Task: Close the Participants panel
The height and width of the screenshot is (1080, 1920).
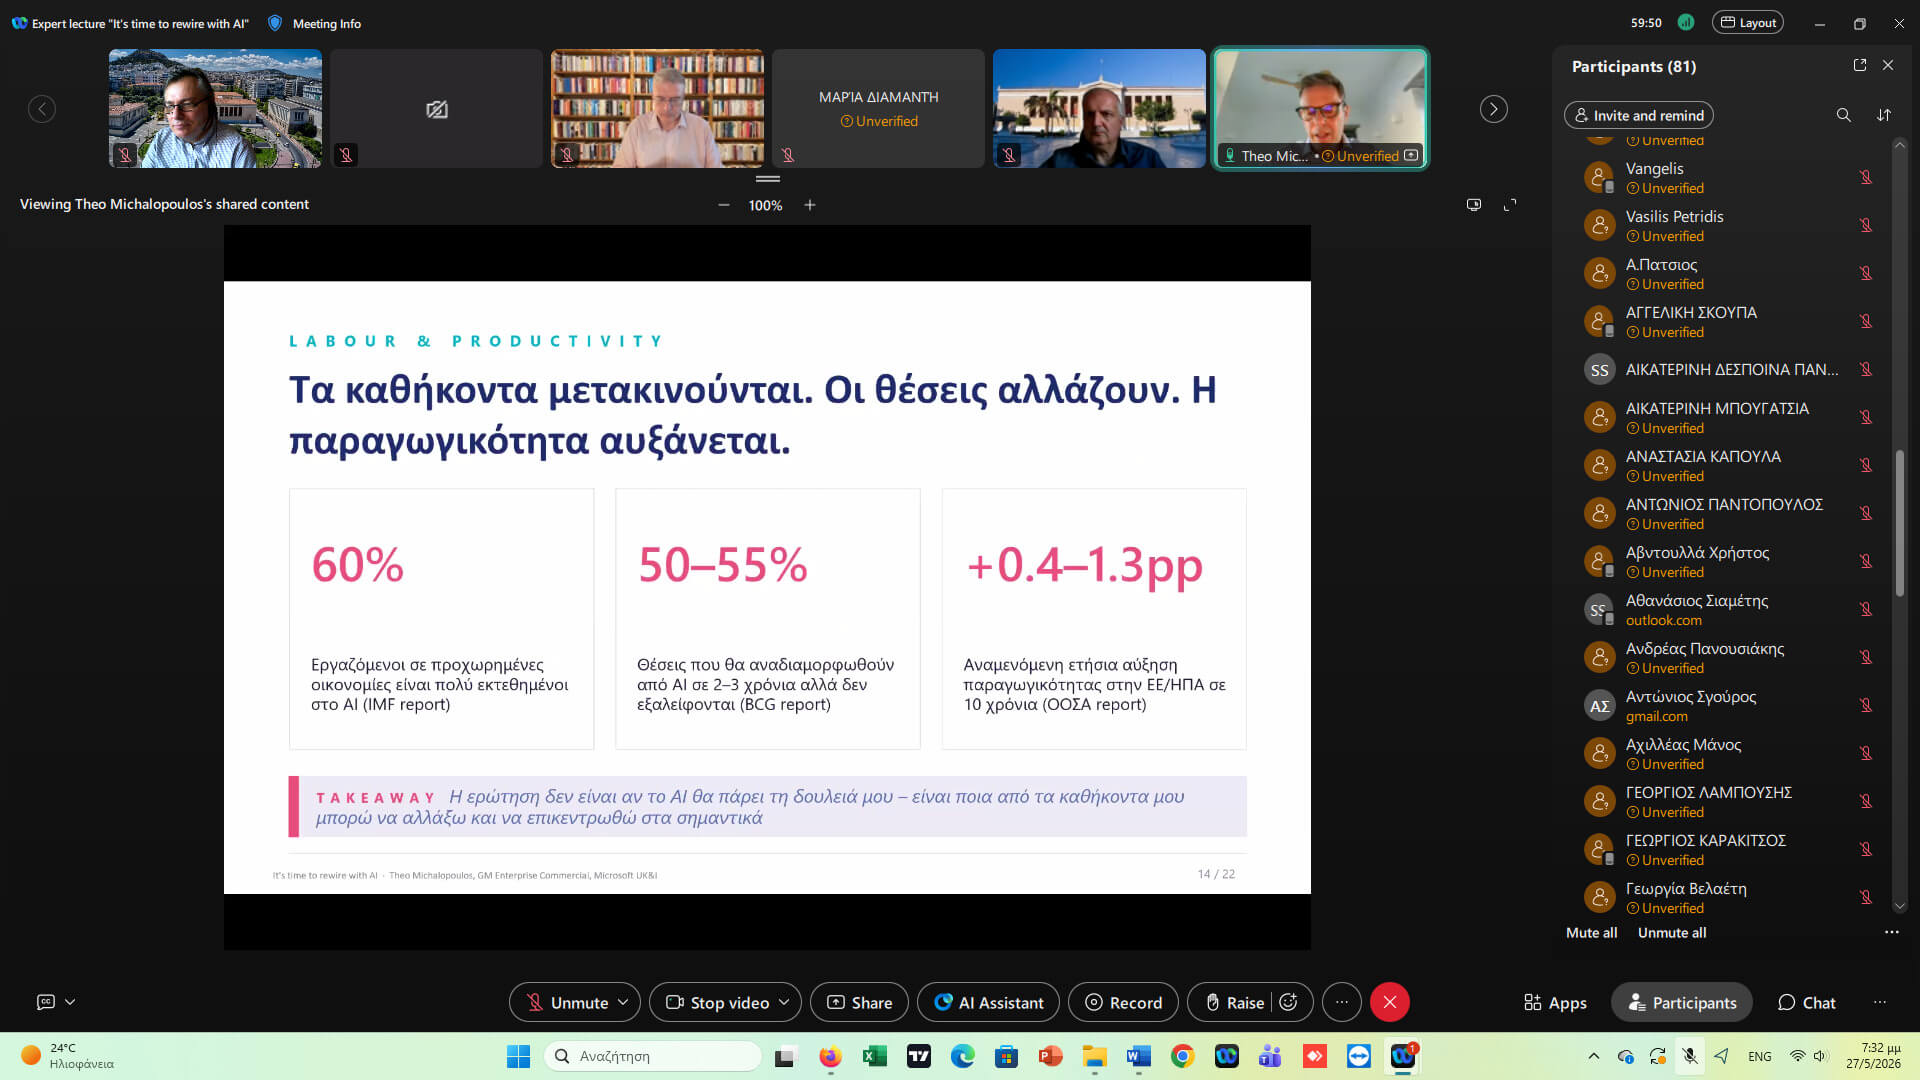Action: point(1888,65)
